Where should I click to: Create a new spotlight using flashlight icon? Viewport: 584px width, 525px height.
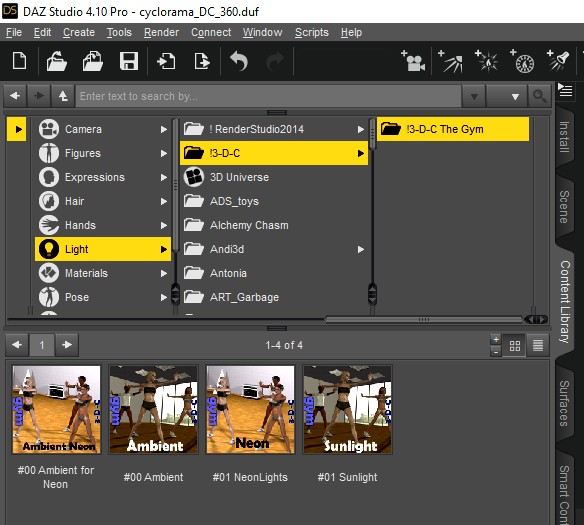pyautogui.click(x=558, y=61)
